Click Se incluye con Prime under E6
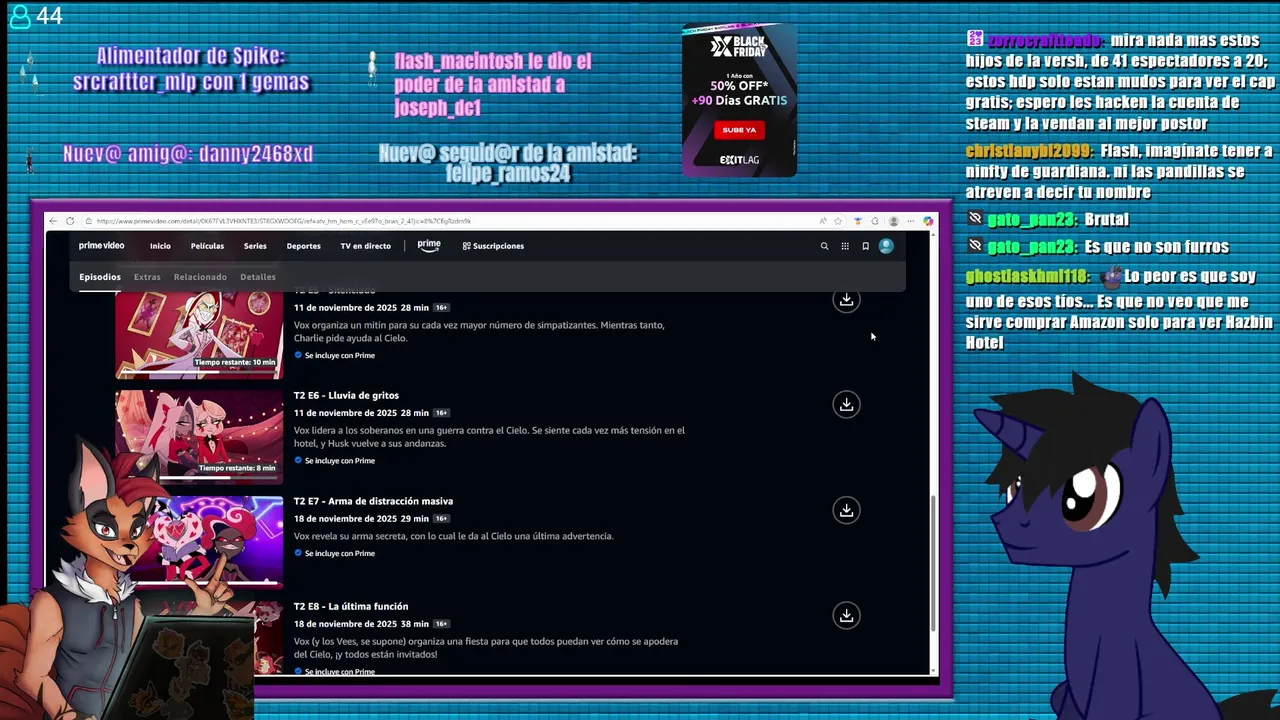 click(335, 461)
